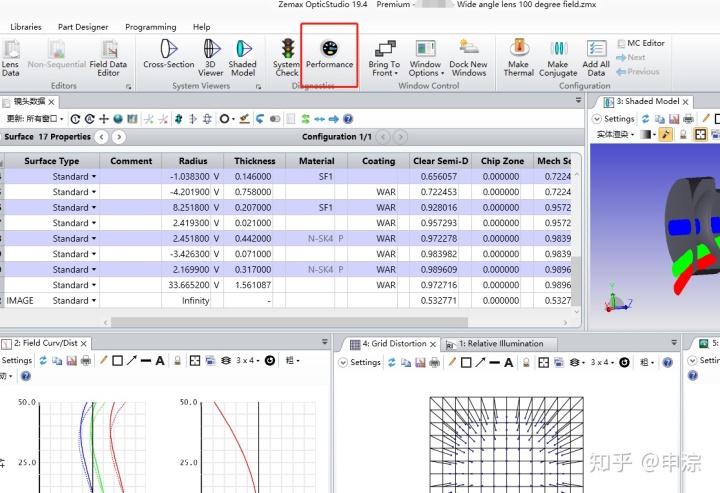Toggle the highlighted fit-window button in Shaded Model
720x493 pixels.
click(x=700, y=134)
